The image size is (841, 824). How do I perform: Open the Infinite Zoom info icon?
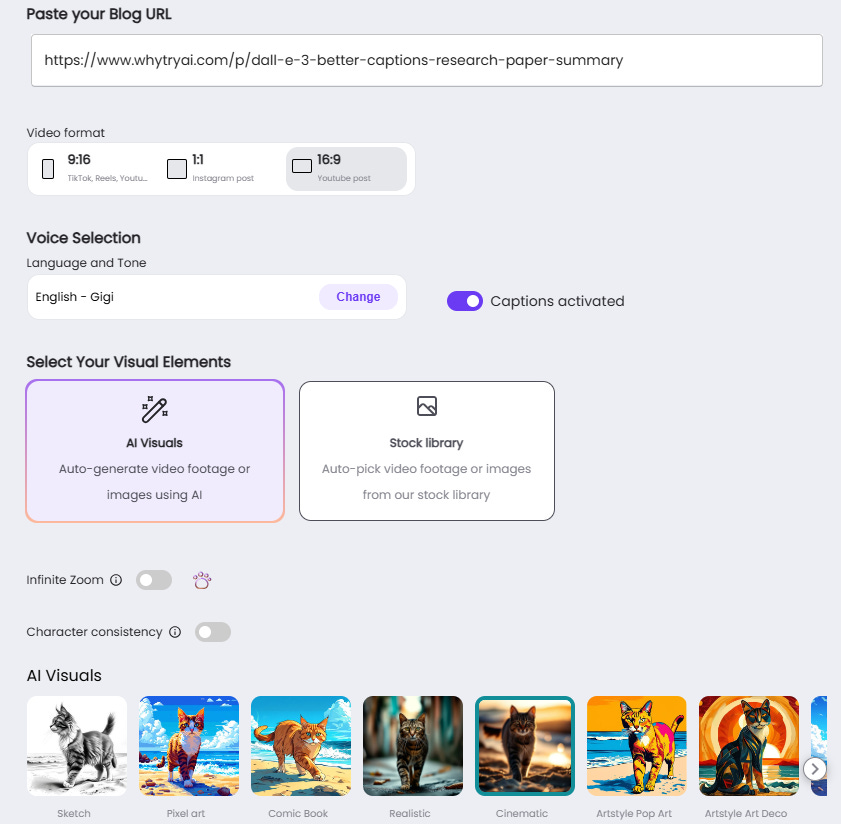pyautogui.click(x=116, y=580)
